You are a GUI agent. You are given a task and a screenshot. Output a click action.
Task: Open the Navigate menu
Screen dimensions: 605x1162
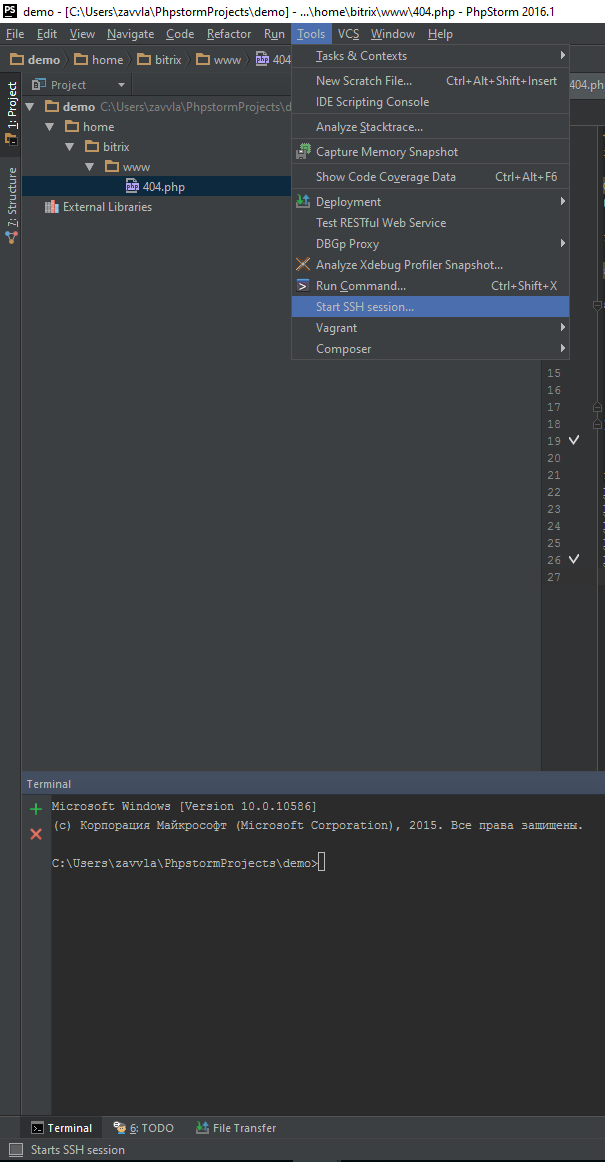[130, 34]
